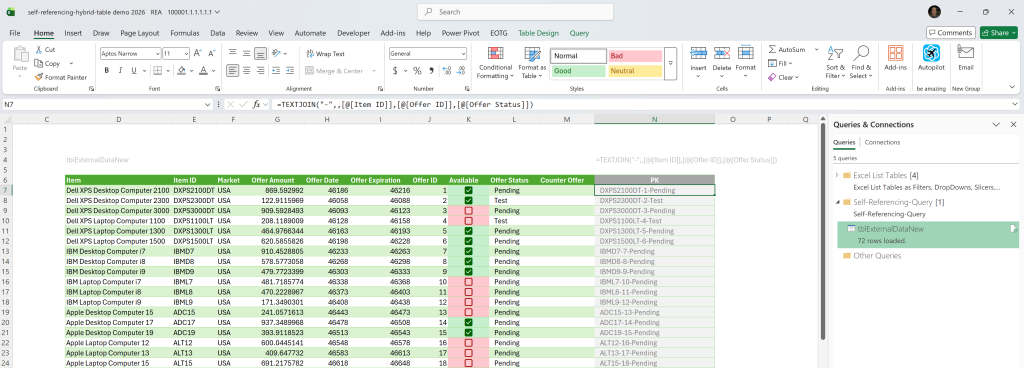Uncheck Available for Offer ID 2
This screenshot has width=1024, height=368.
click(x=468, y=201)
